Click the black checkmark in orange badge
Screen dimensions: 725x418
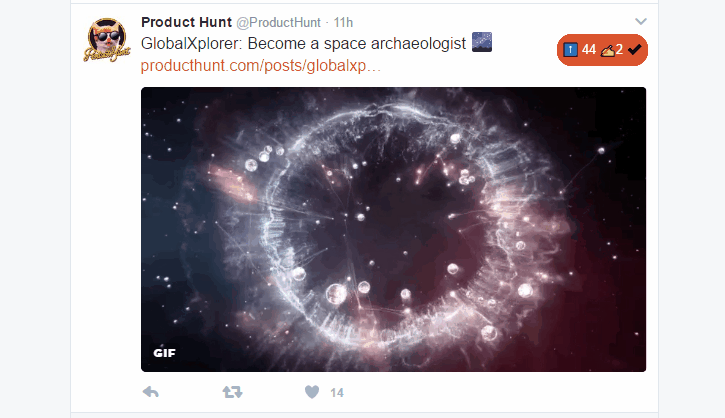[x=634, y=49]
